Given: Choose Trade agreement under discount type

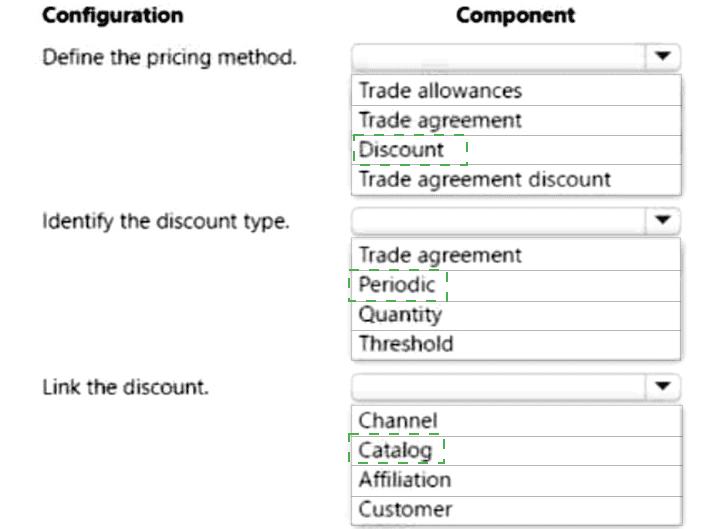Looking at the screenshot, I should tap(440, 255).
